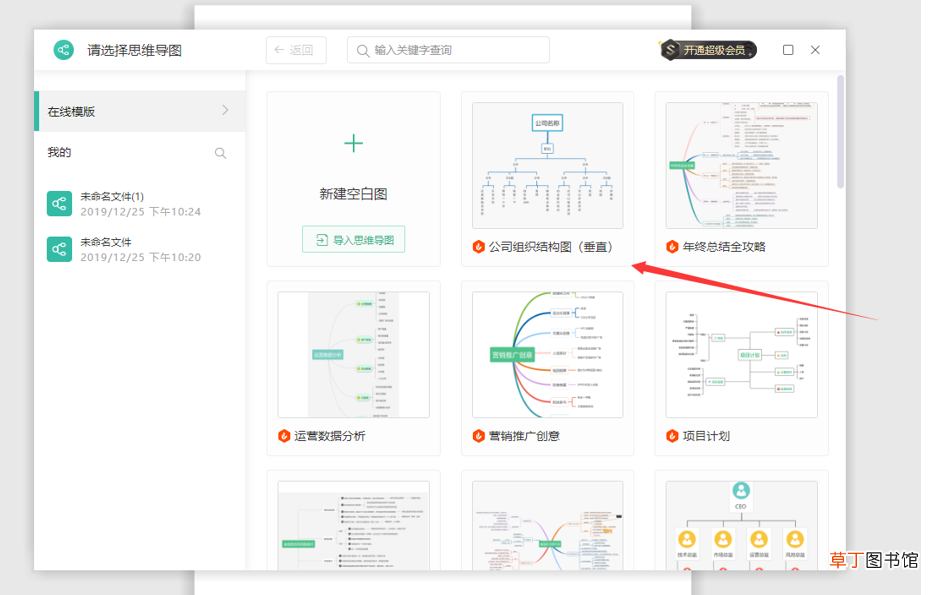The width and height of the screenshot is (929, 595).
Task: Click the orange badge beside 项目计划
Action: (x=672, y=436)
